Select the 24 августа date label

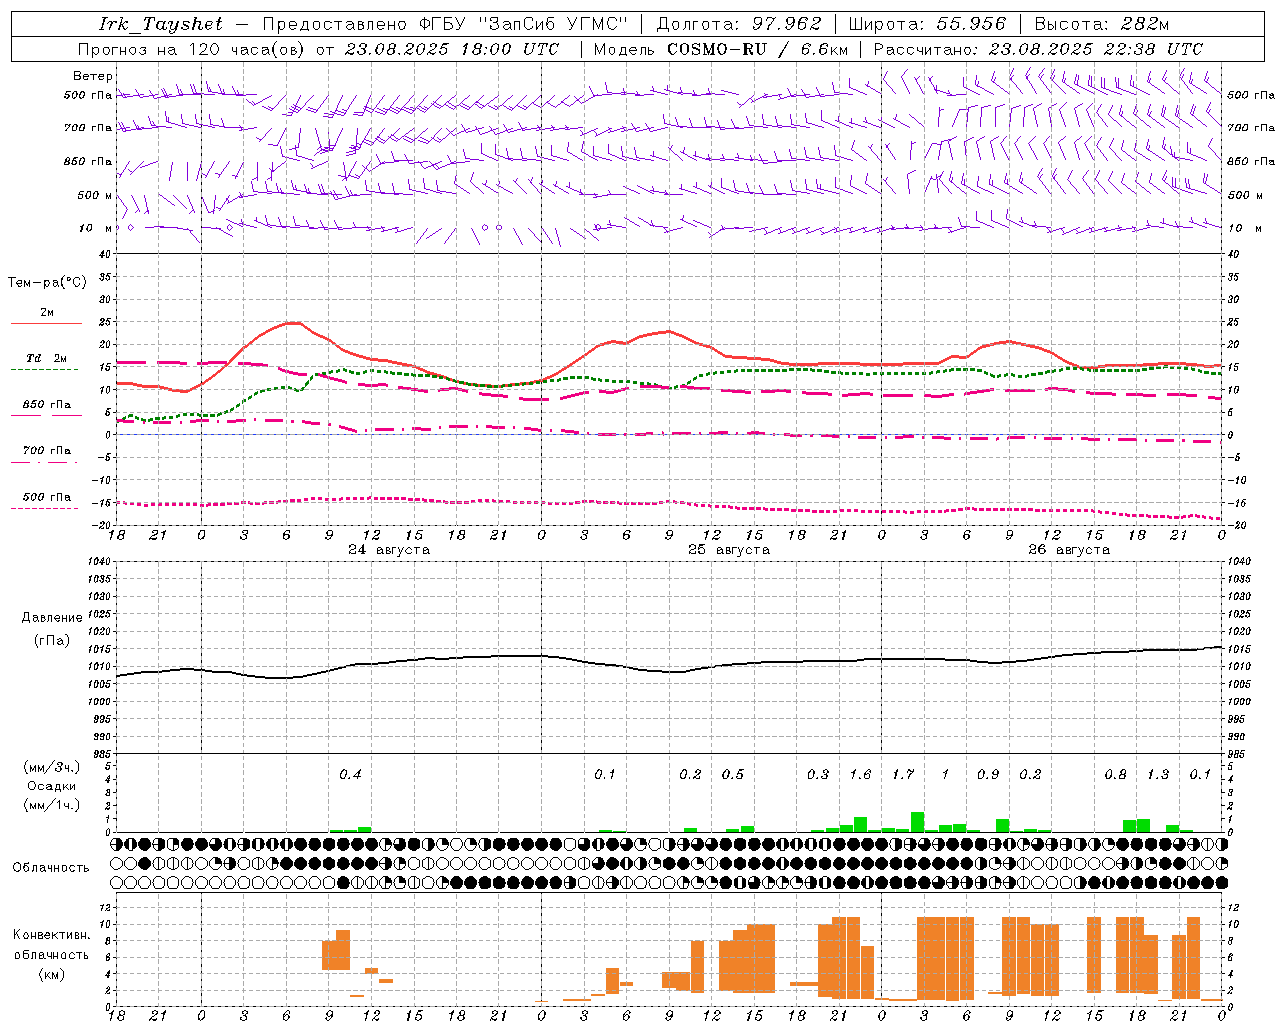[x=389, y=550]
